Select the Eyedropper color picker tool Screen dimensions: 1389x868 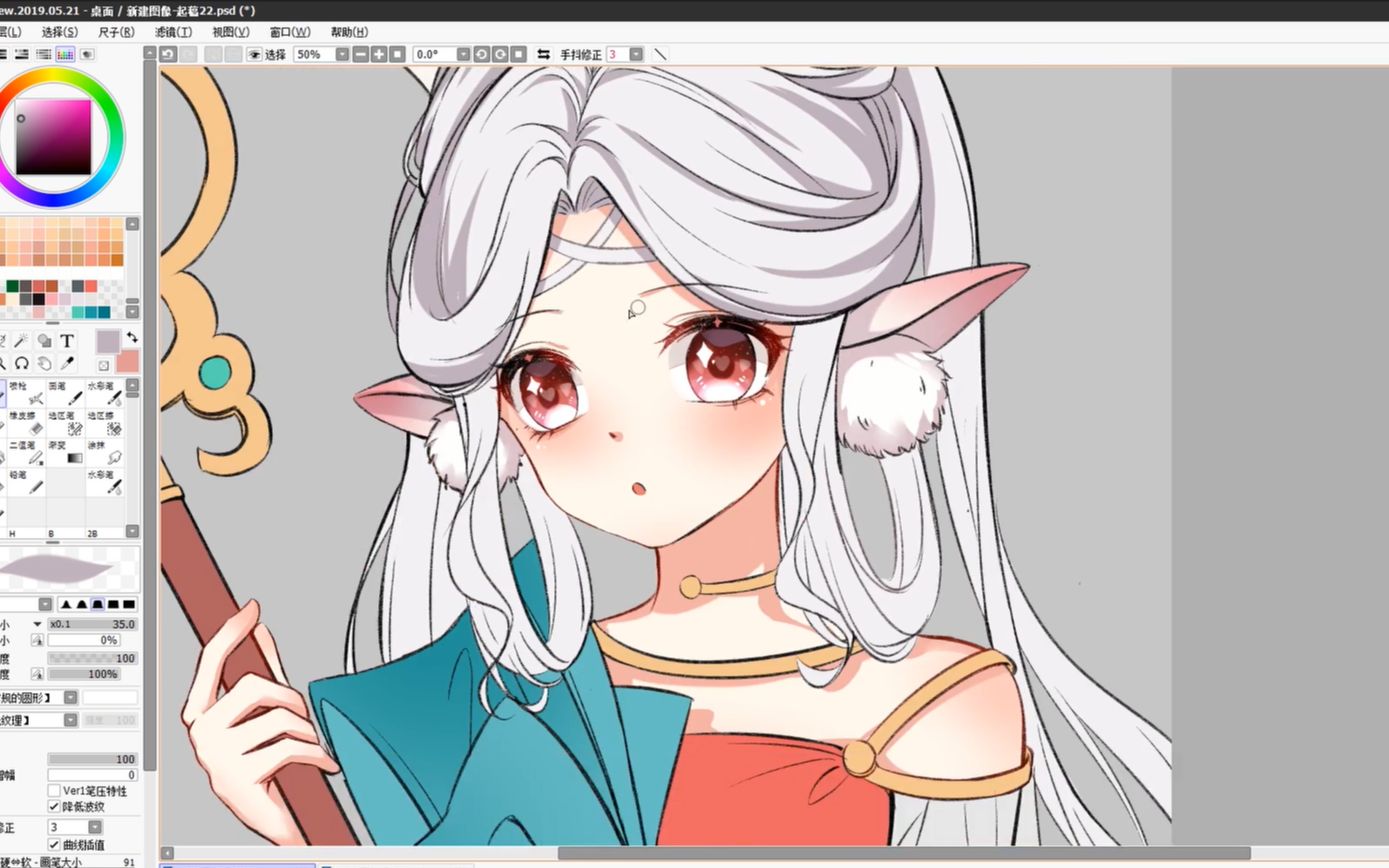coord(67,363)
